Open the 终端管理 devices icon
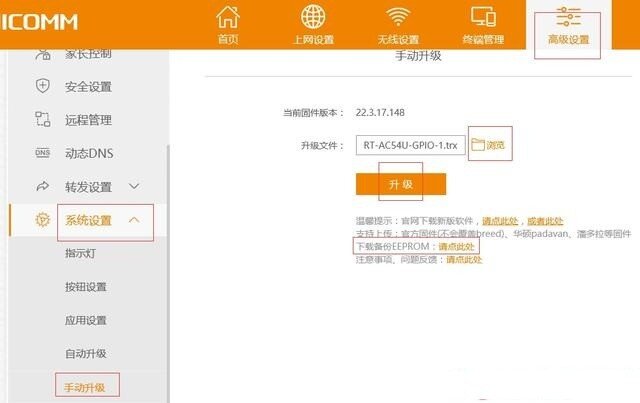 coord(483,17)
